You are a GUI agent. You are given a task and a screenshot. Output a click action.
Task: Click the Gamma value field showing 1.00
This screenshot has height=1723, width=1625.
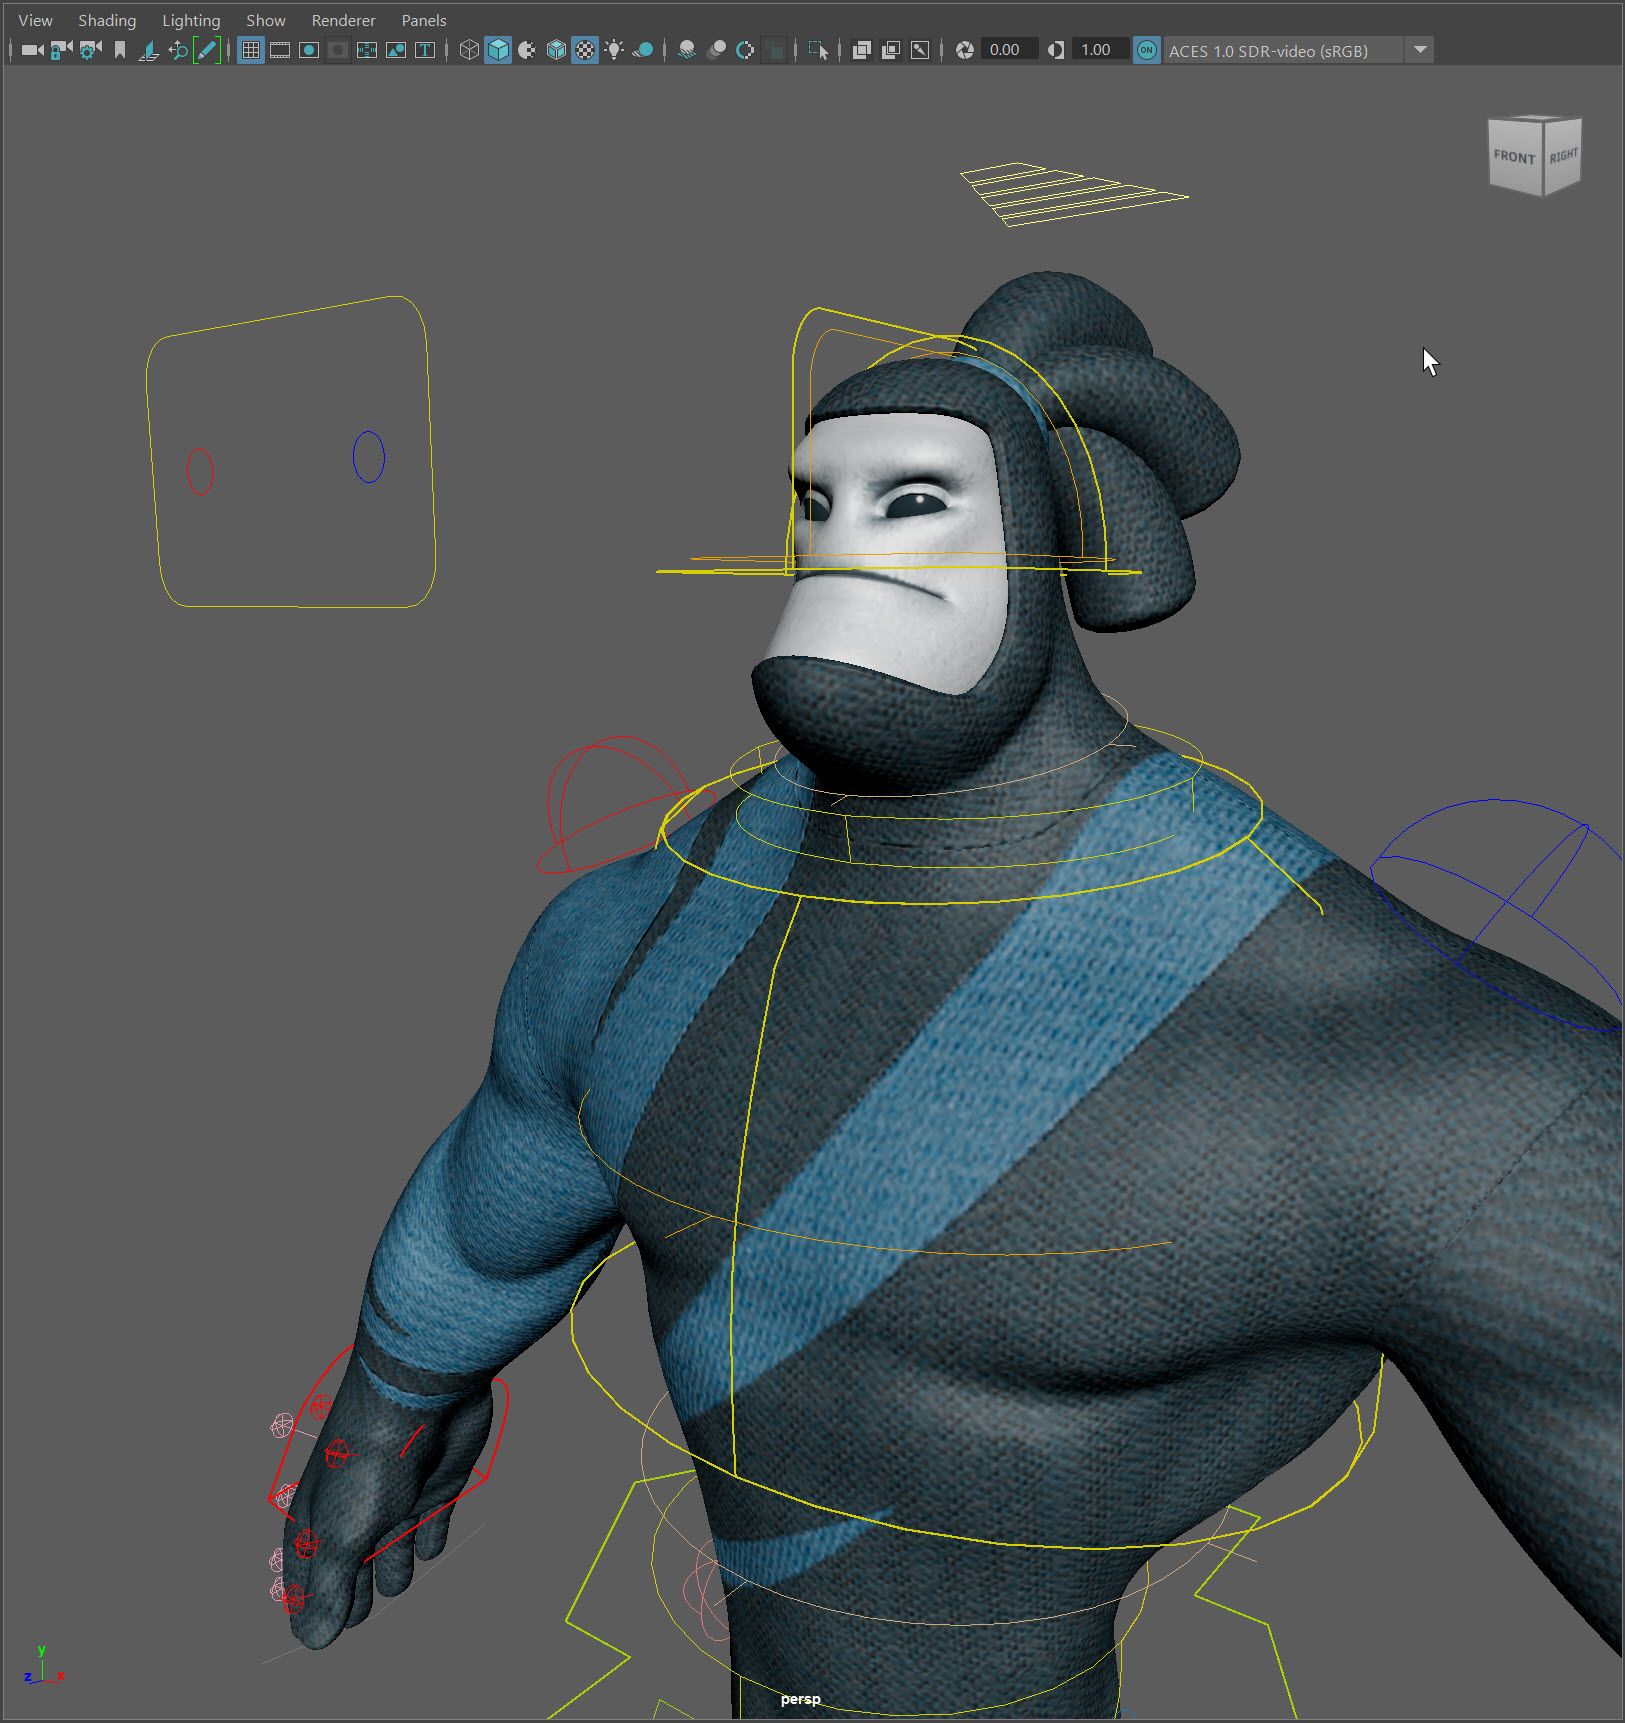click(x=1099, y=50)
